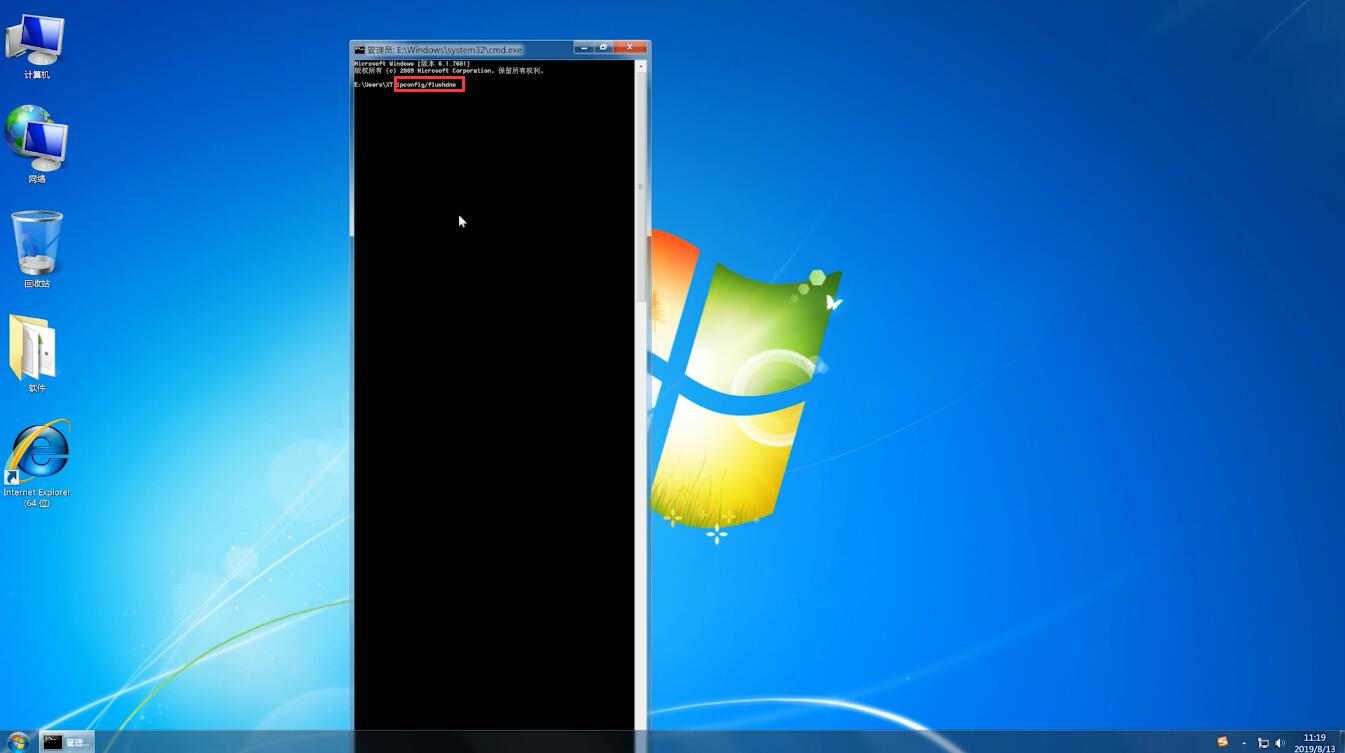Open the Sogou input method tray icon
1345x753 pixels.
(1222, 742)
